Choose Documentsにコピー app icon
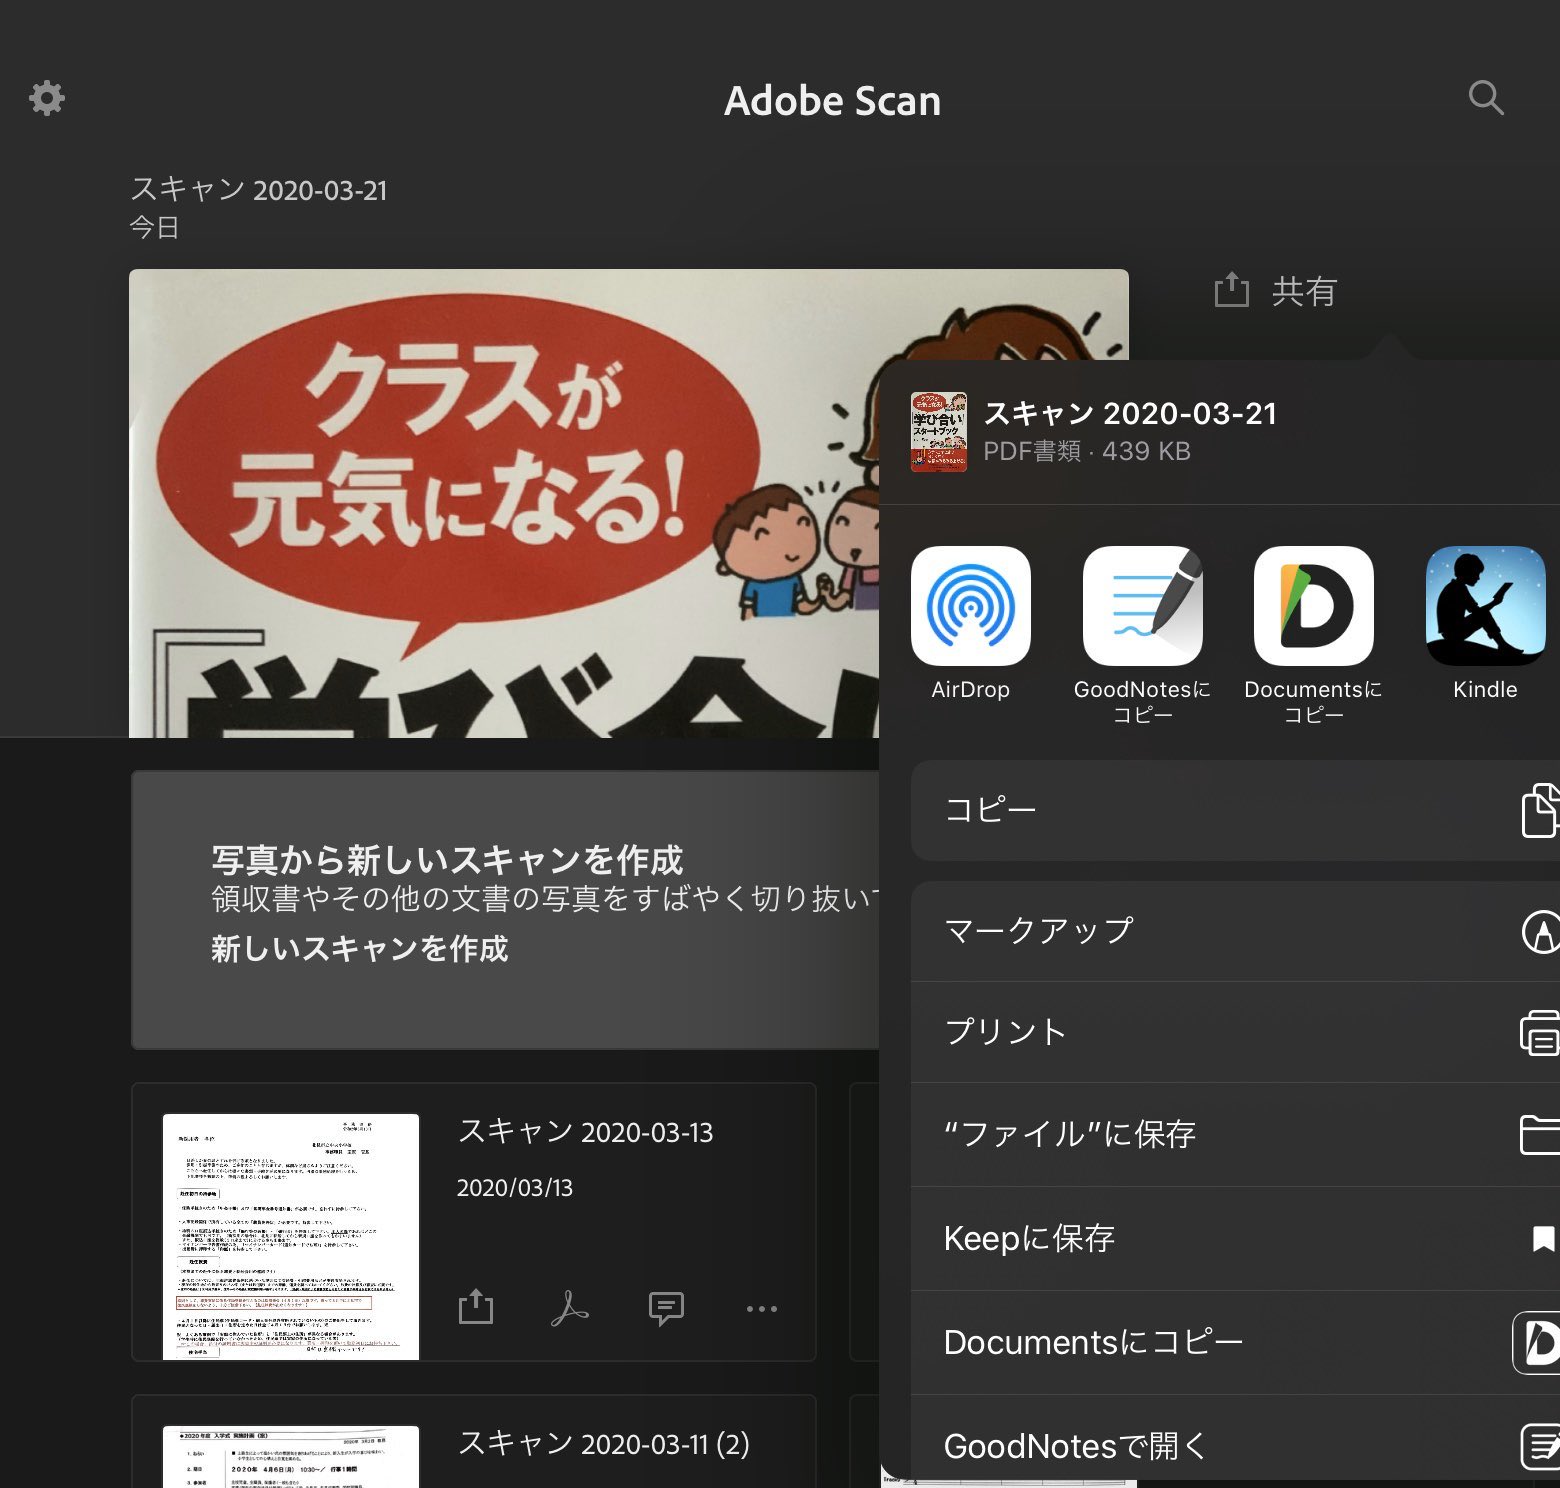This screenshot has width=1560, height=1488. click(1313, 606)
